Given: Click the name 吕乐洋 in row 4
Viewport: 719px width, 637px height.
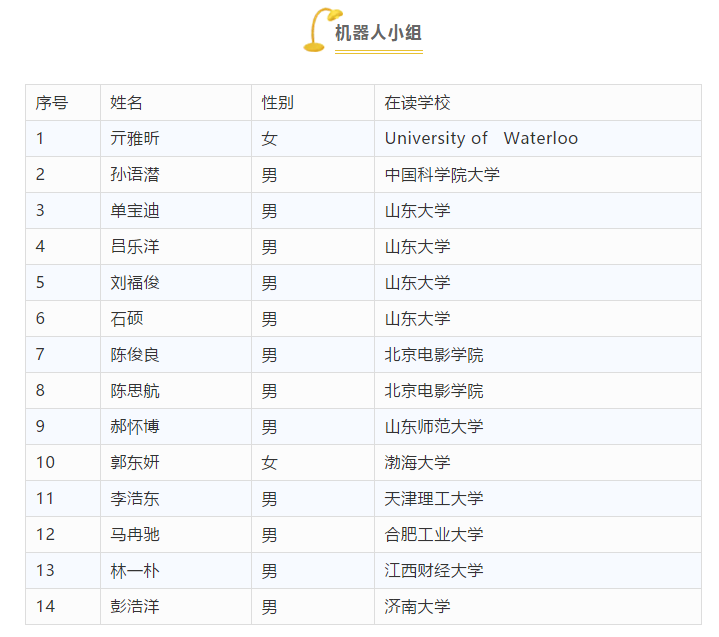Looking at the screenshot, I should click(x=135, y=247).
